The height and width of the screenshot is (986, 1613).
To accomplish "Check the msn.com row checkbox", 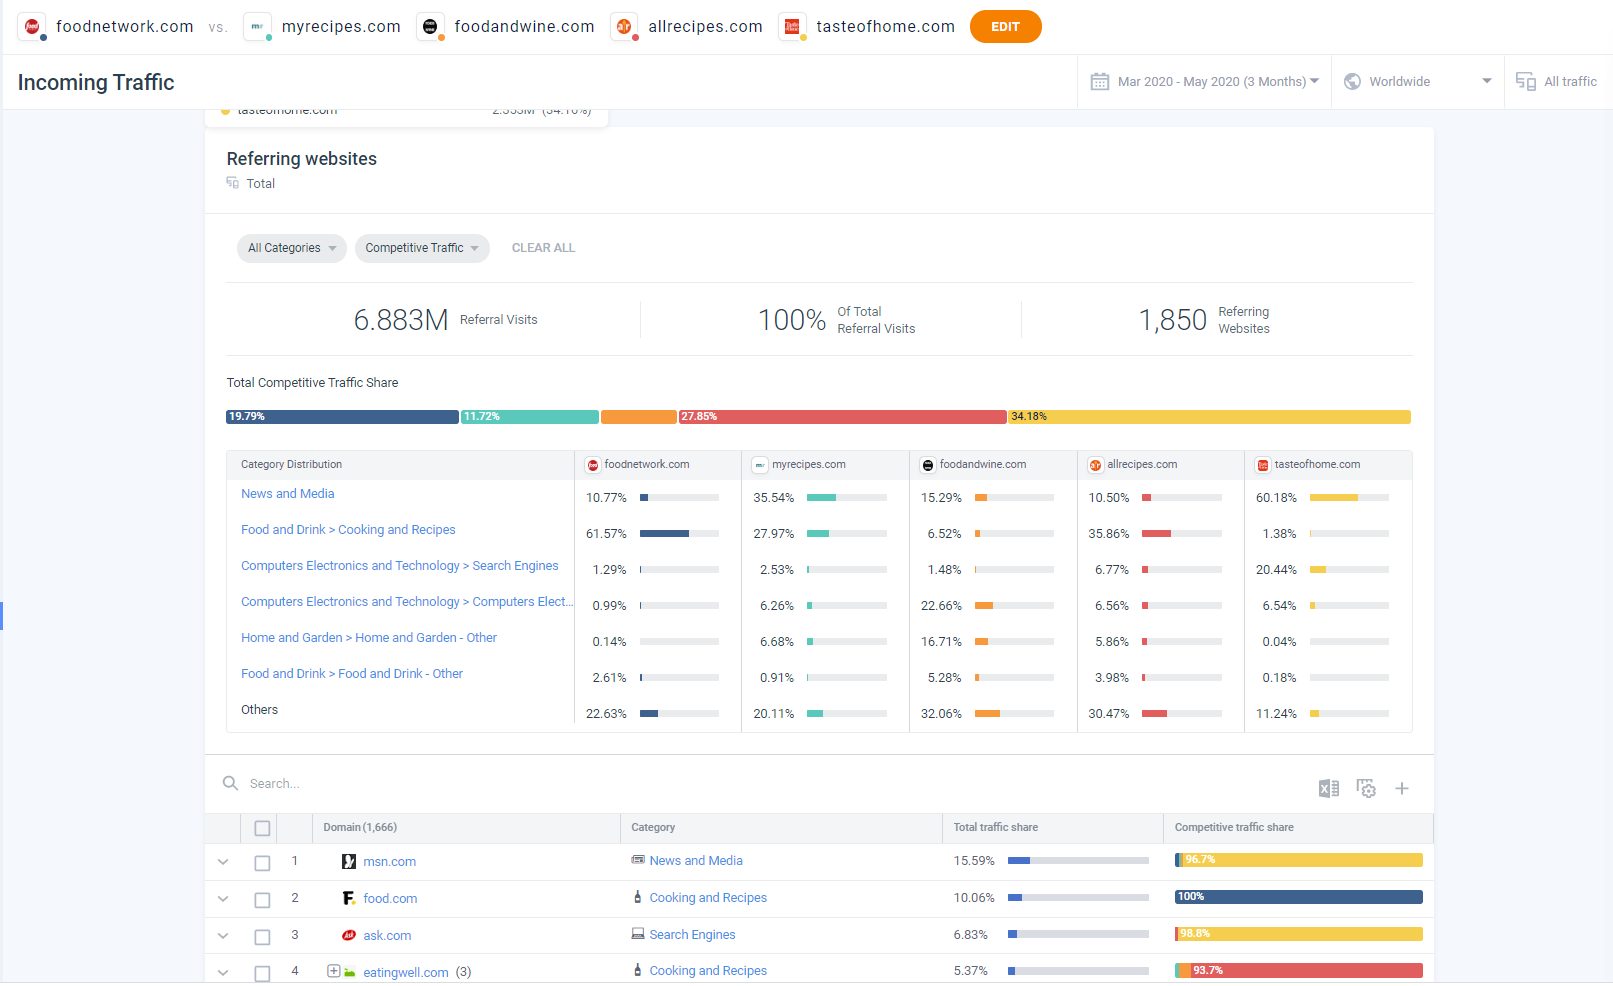I will pyautogui.click(x=262, y=863).
